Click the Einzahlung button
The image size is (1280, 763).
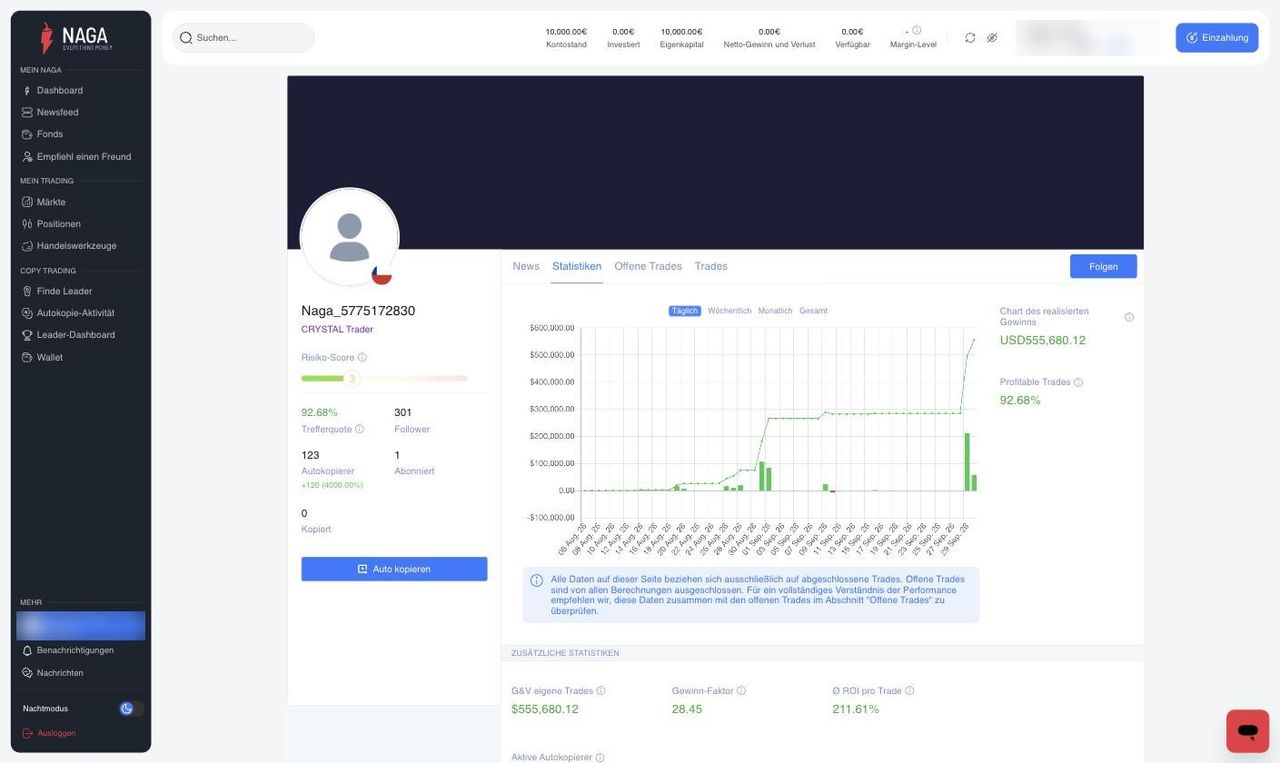click(1217, 38)
